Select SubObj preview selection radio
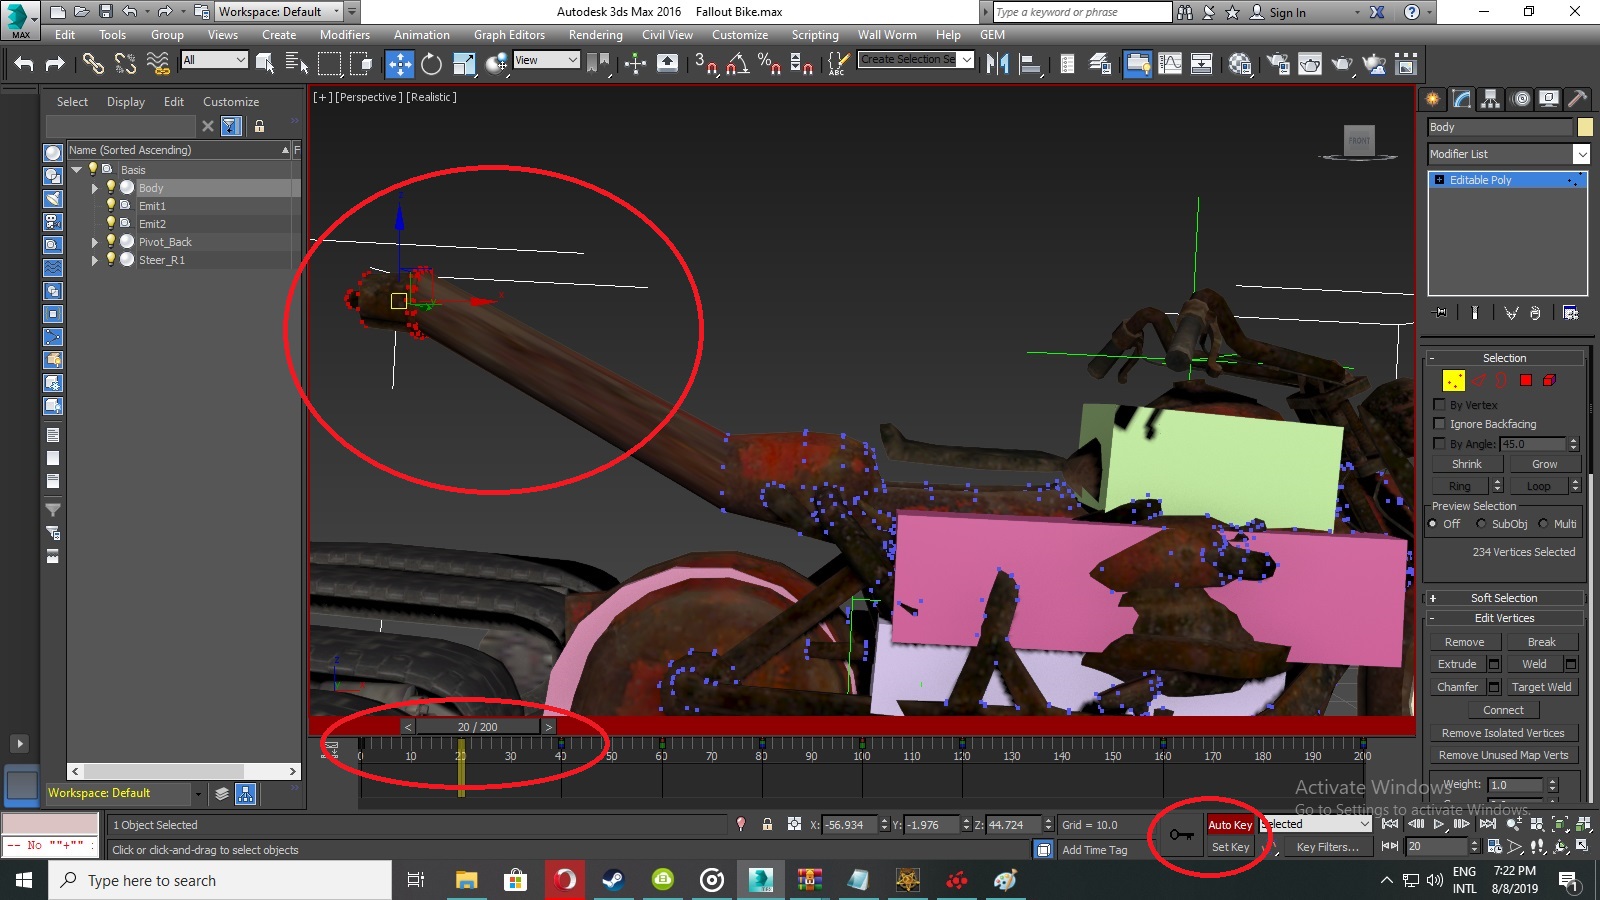The height and width of the screenshot is (900, 1600). click(x=1481, y=524)
